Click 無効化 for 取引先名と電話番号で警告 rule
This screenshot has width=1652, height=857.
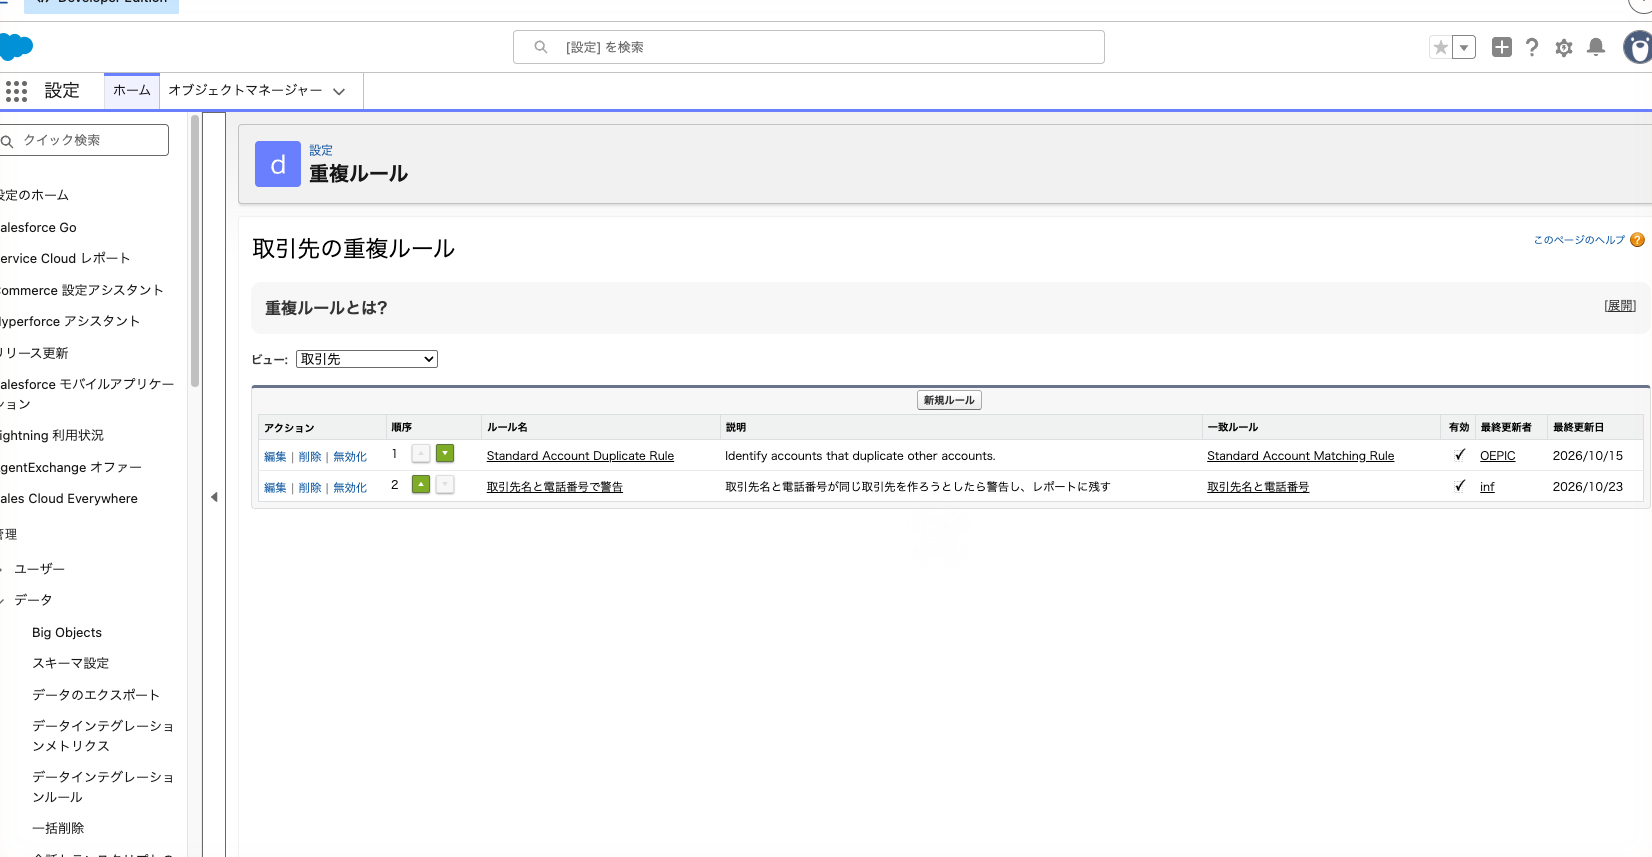(x=350, y=488)
